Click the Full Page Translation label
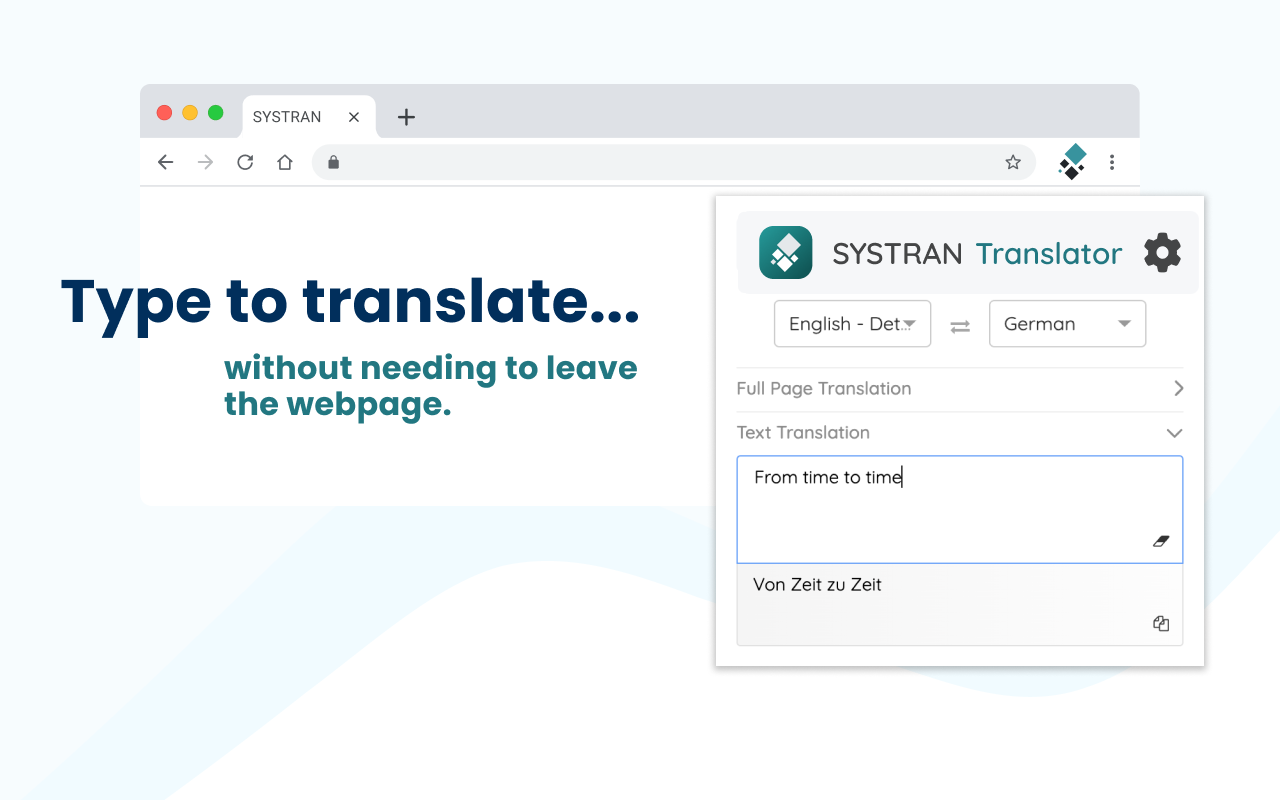This screenshot has height=800, width=1280. 824,388
